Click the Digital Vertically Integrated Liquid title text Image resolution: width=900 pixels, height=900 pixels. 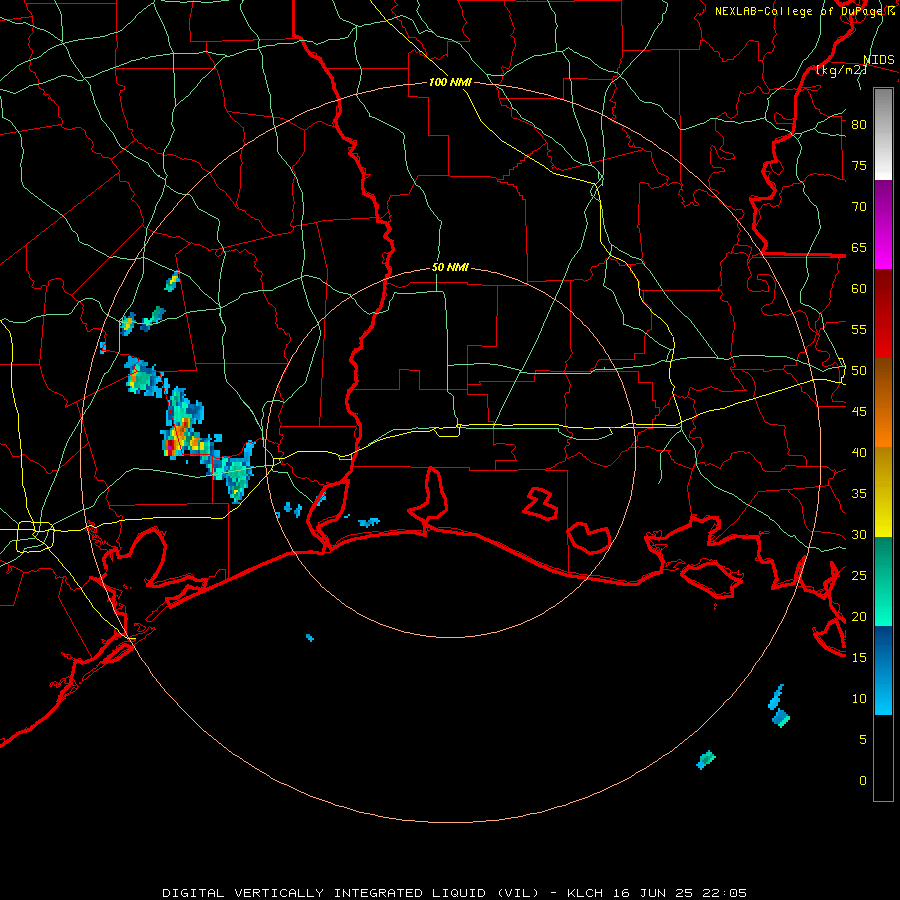point(350,893)
